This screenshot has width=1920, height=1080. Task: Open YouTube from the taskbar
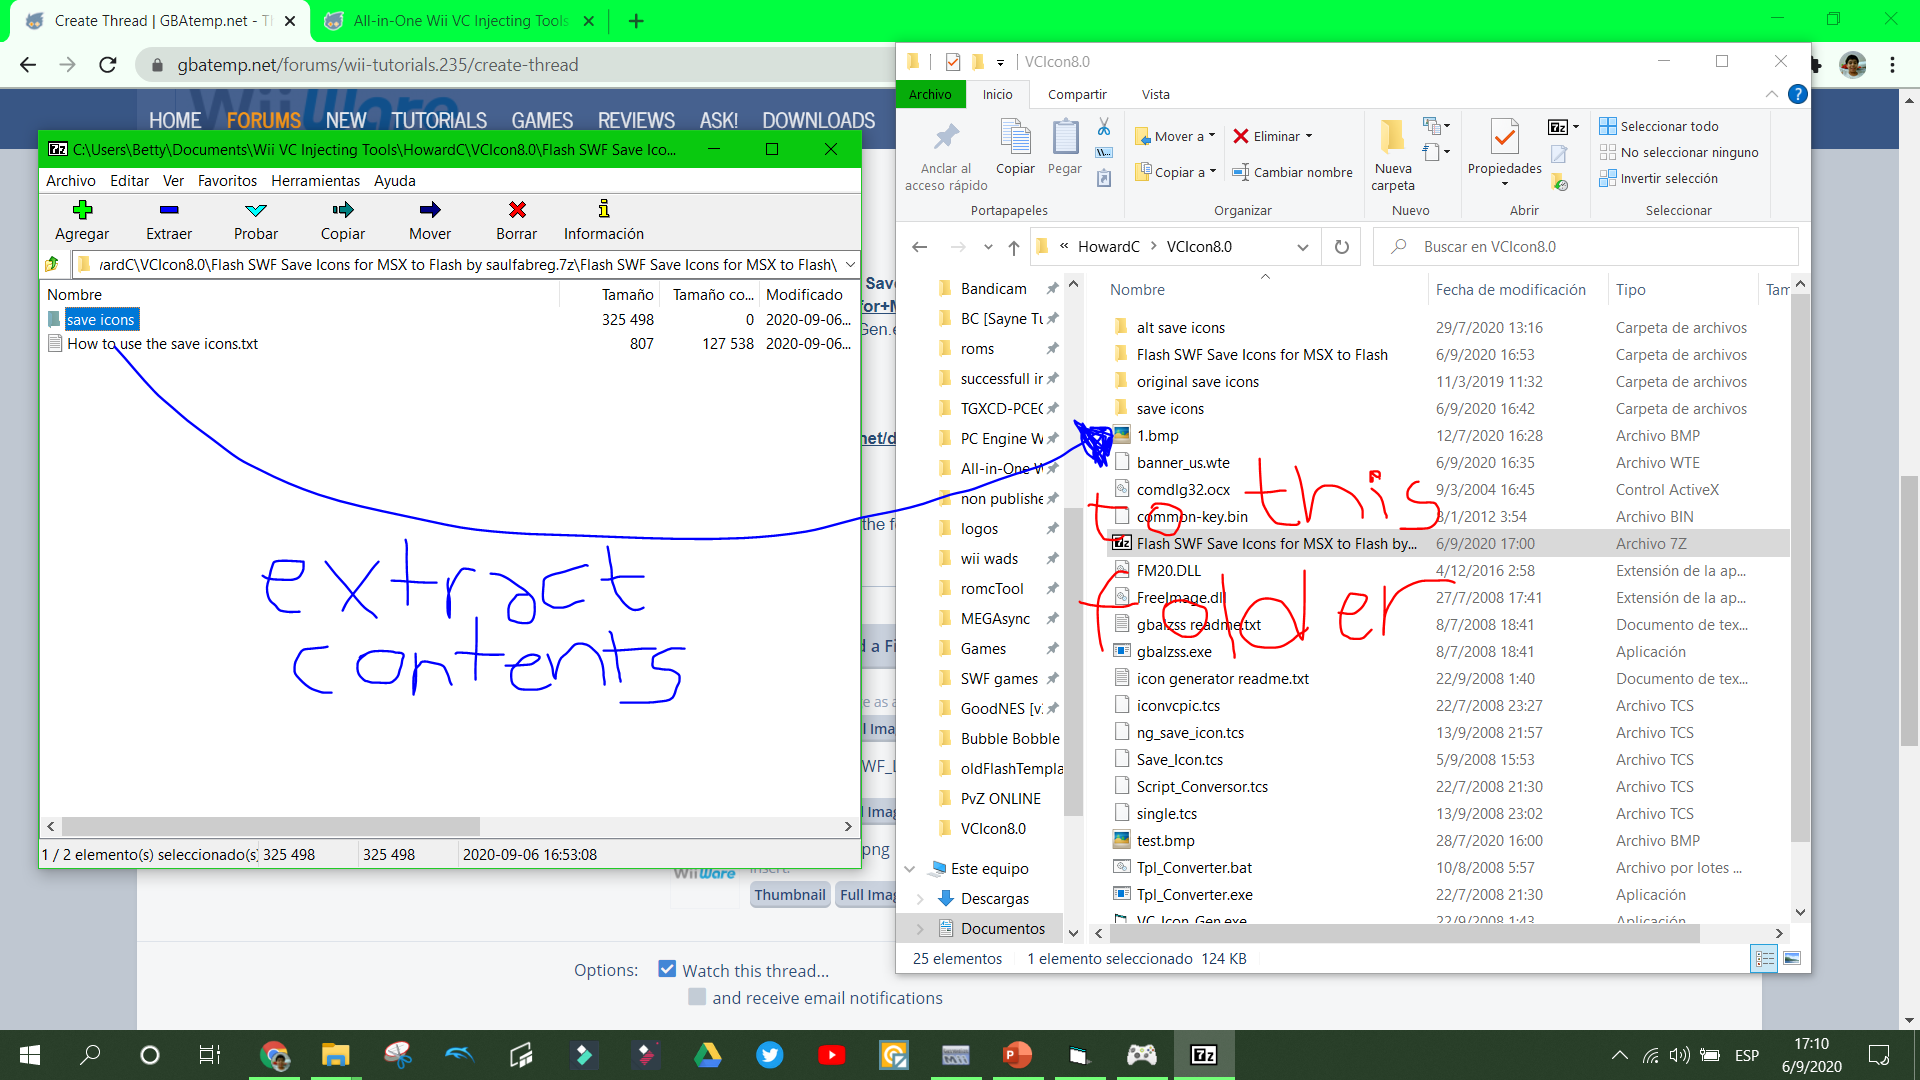(x=831, y=1055)
